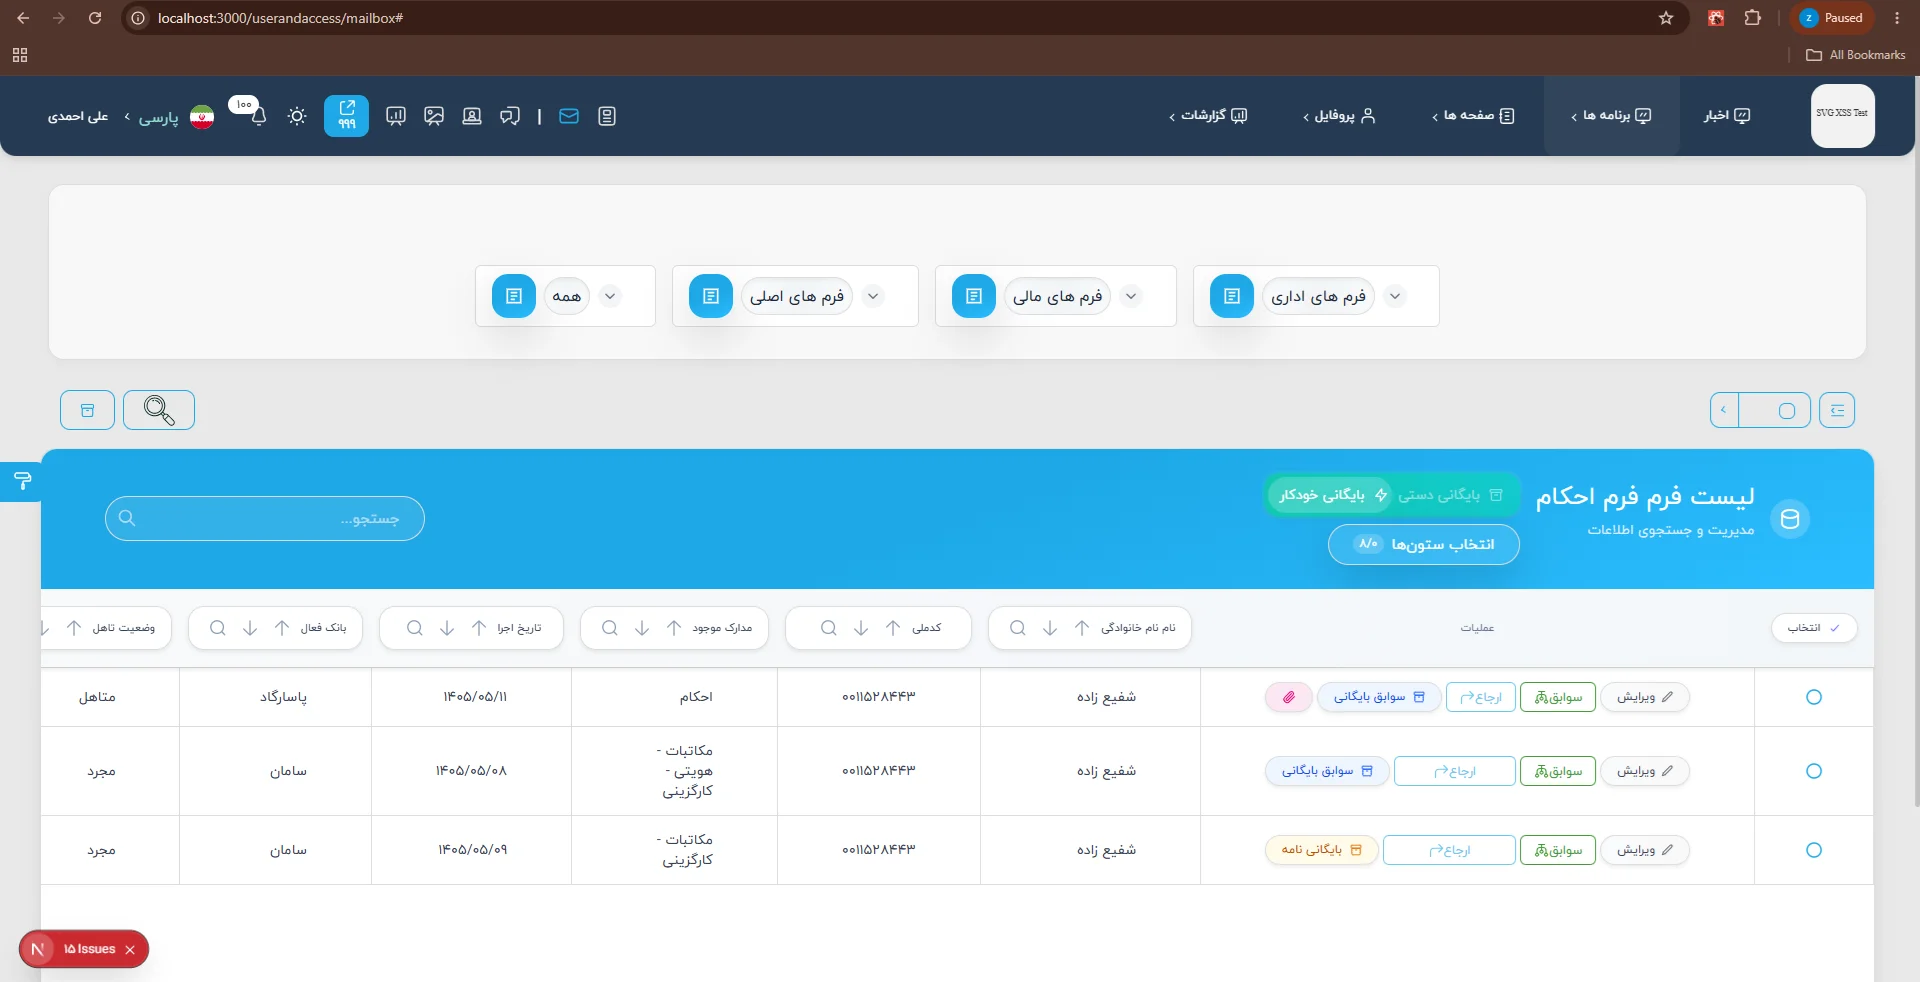Open the paint roller side tab
Image resolution: width=1920 pixels, height=982 pixels.
pos(21,482)
